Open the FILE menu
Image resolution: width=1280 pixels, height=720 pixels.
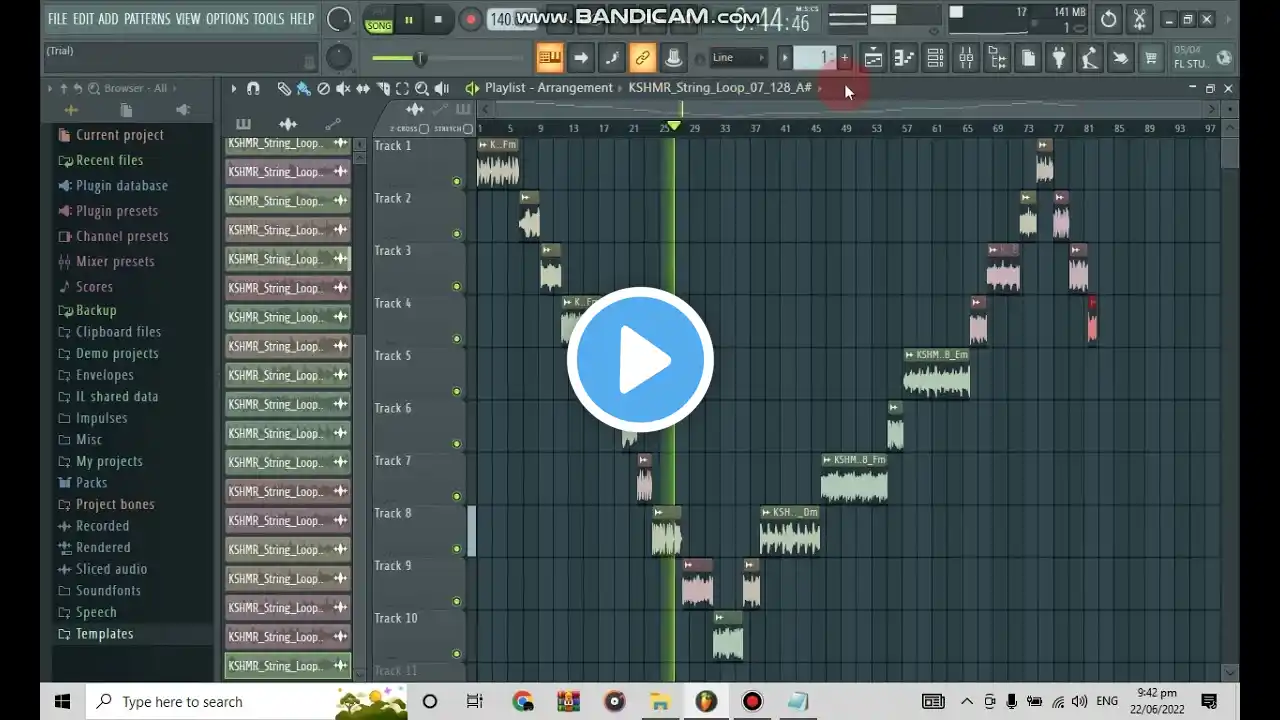pyautogui.click(x=58, y=19)
